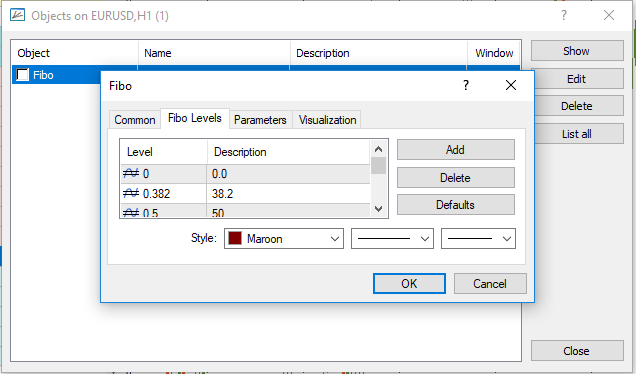
Task: Click the levels list scroll down arrow
Action: (x=378, y=209)
